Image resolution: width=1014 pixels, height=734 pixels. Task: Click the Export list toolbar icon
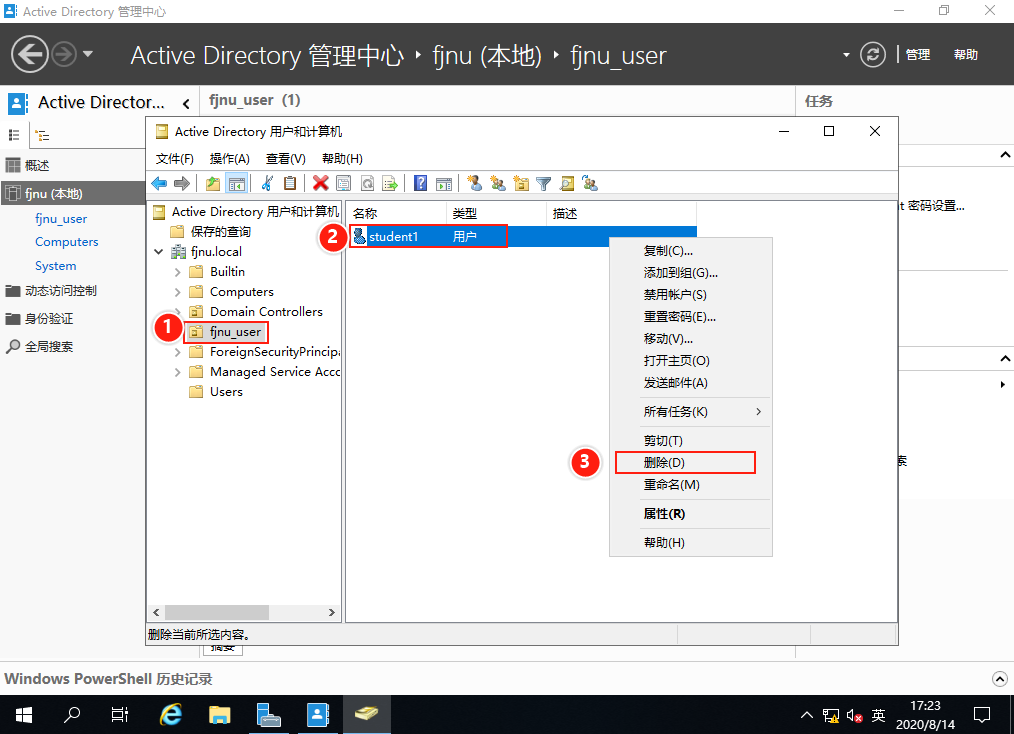point(390,184)
